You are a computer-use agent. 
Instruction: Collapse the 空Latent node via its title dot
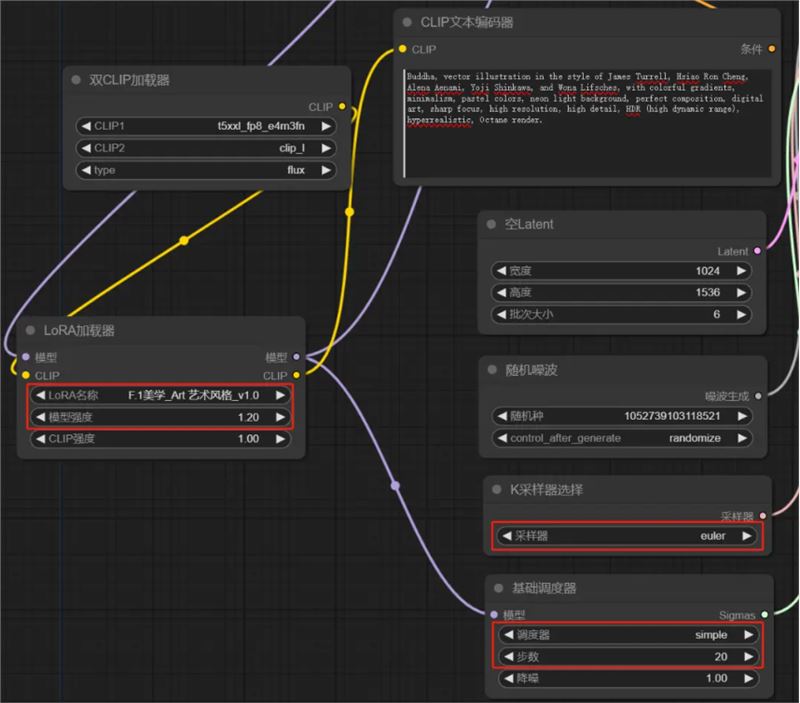(491, 224)
